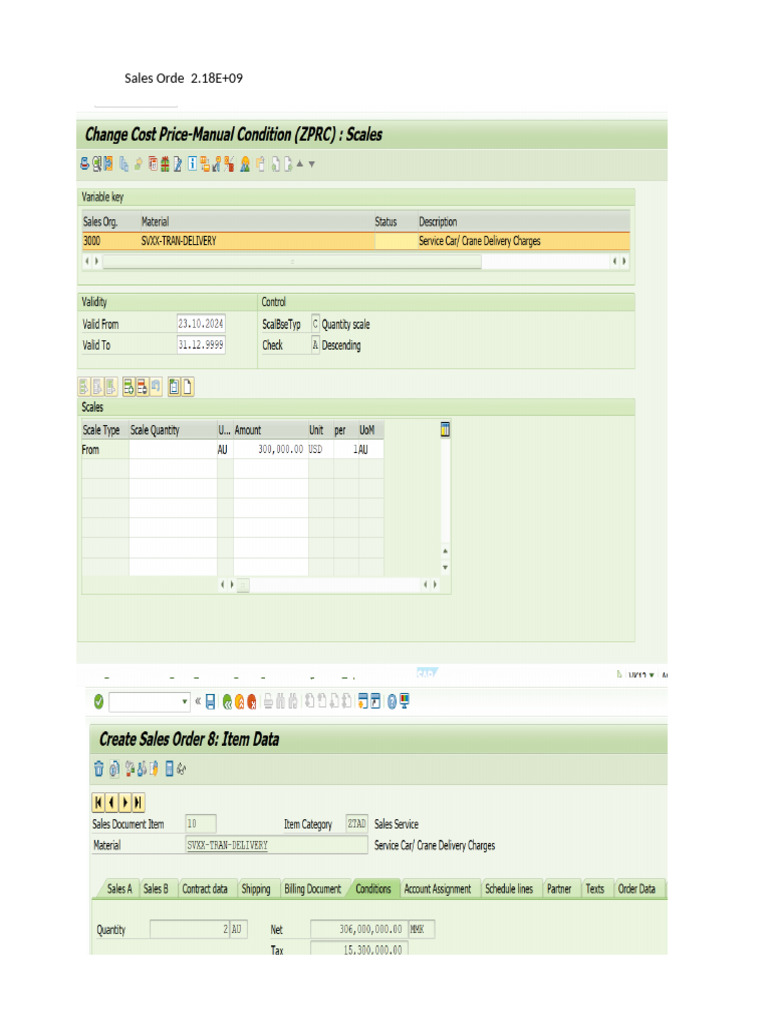Click the Item Category field ZTAD
Image resolution: width=768 pixels, height=1024 pixels.
click(357, 824)
